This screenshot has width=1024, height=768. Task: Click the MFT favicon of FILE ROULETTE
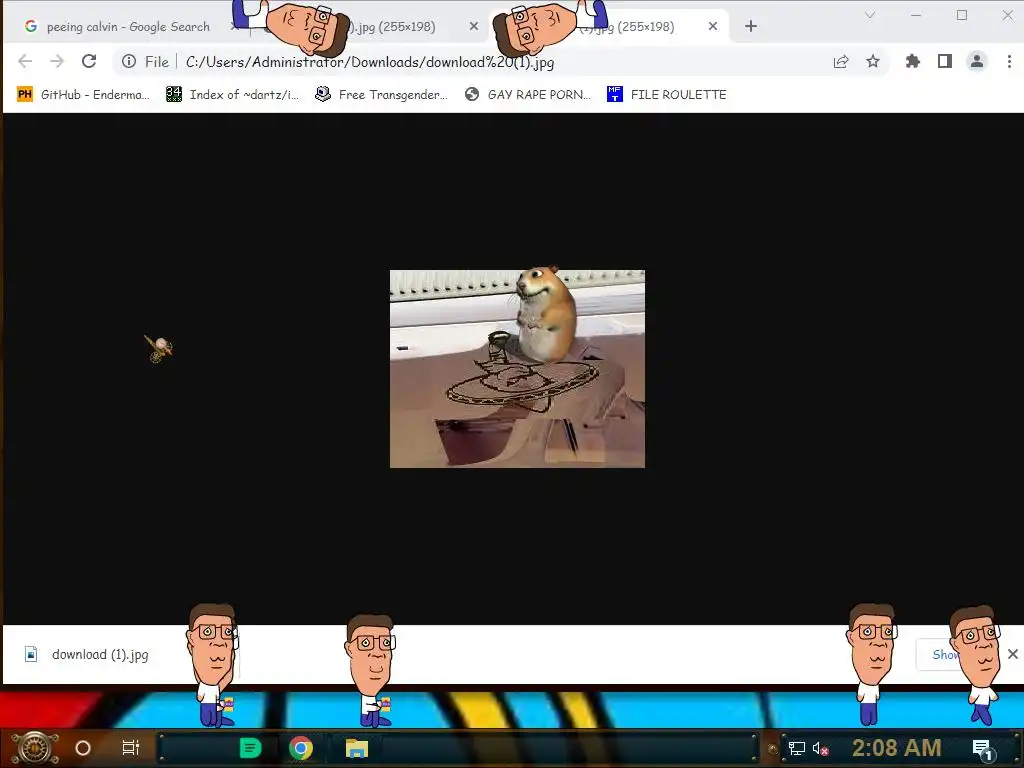[x=615, y=95]
